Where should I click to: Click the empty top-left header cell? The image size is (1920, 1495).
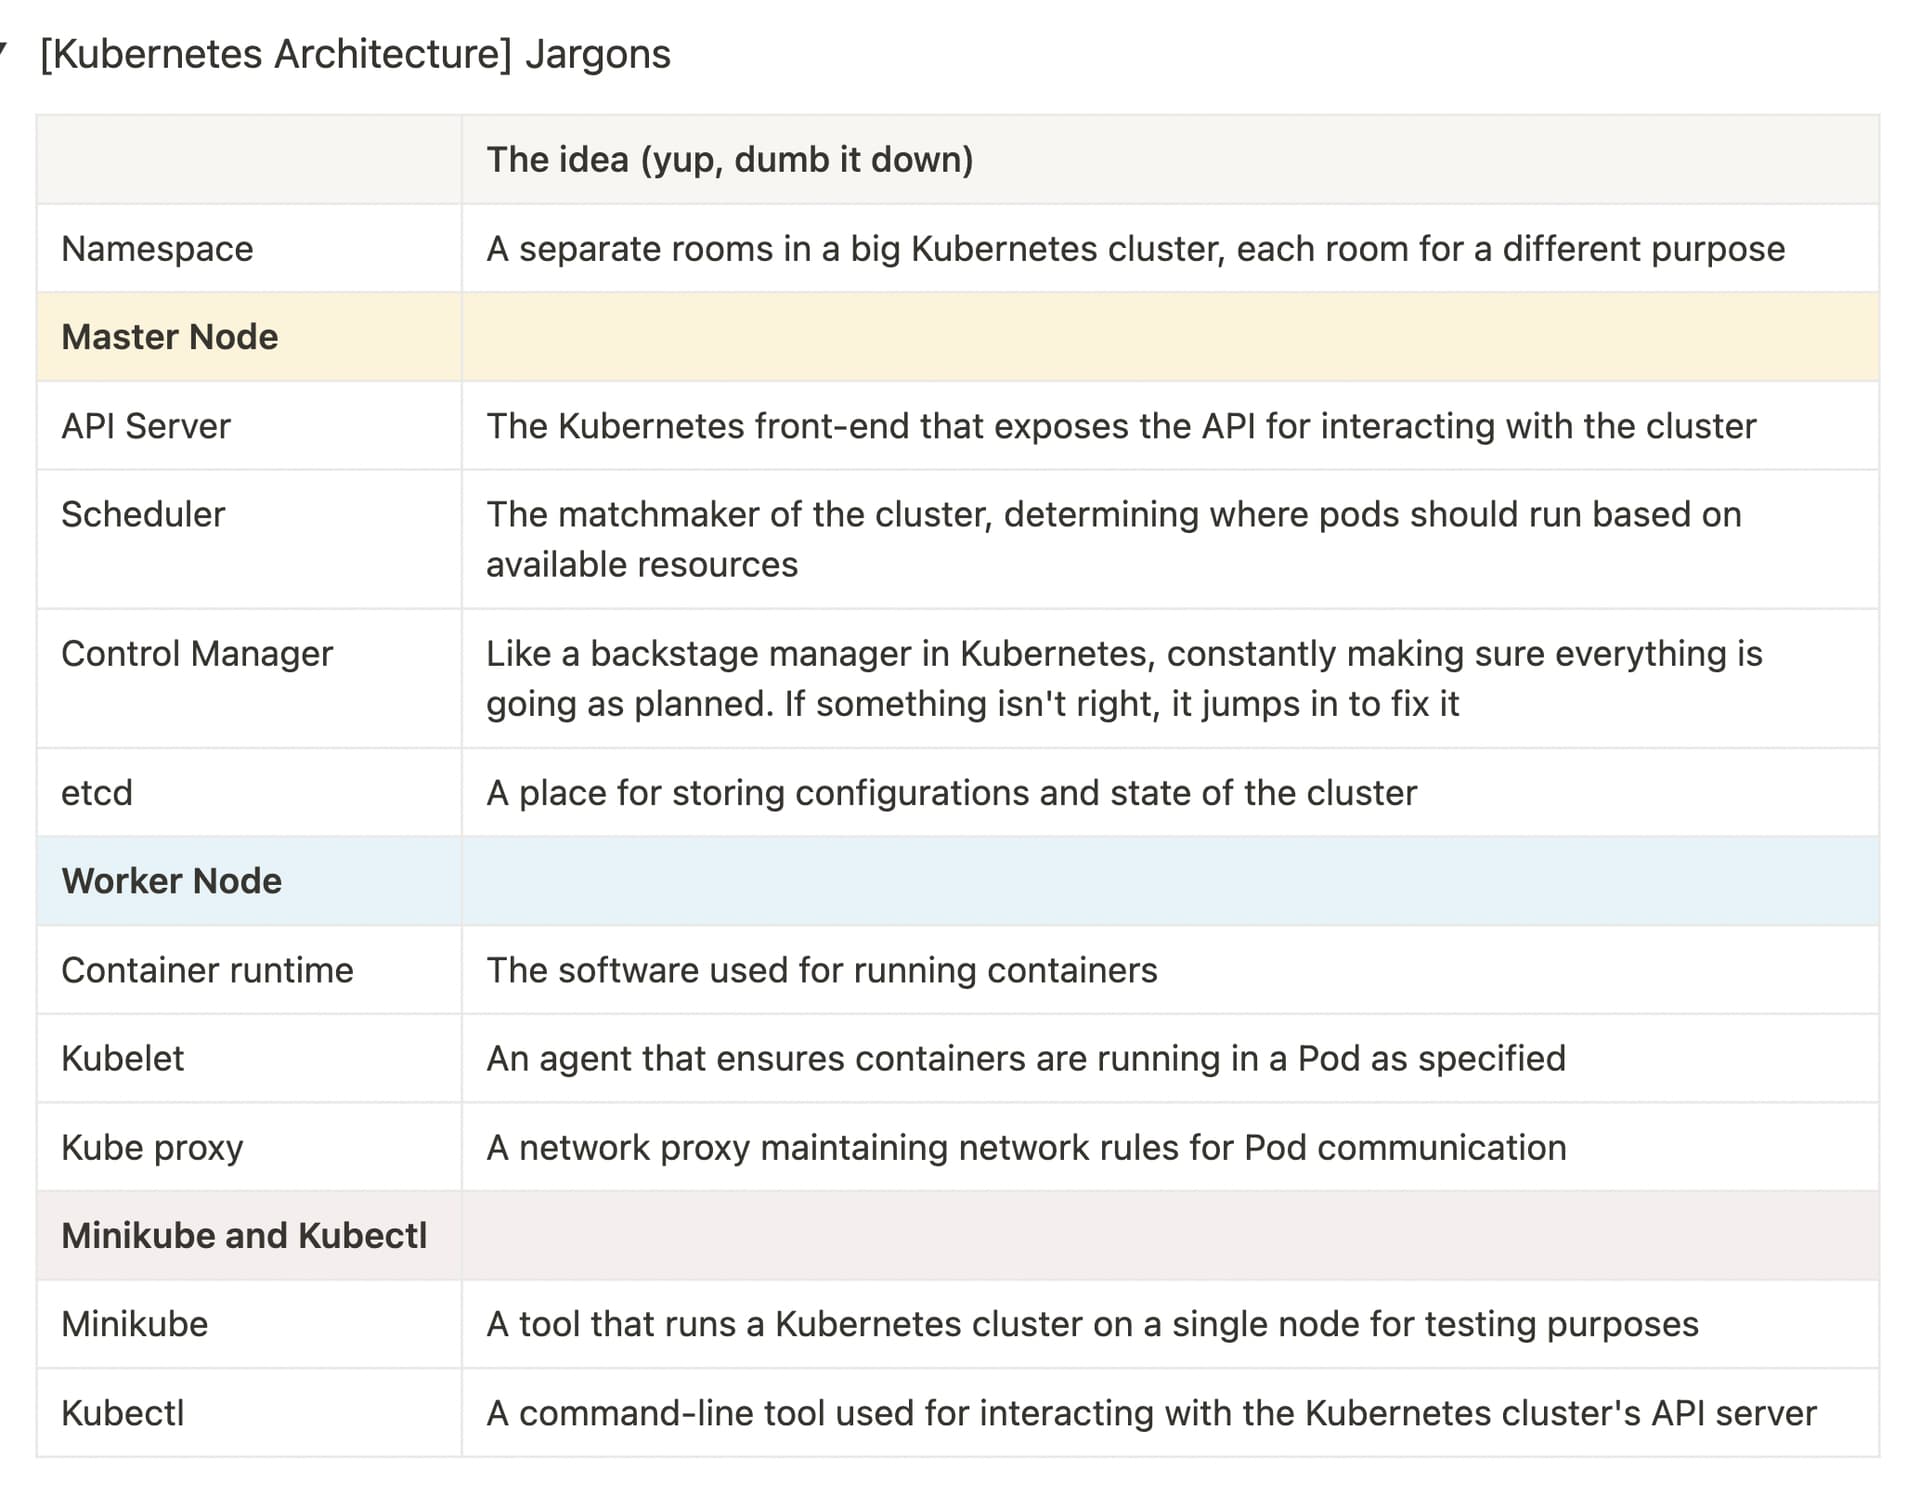[x=249, y=160]
